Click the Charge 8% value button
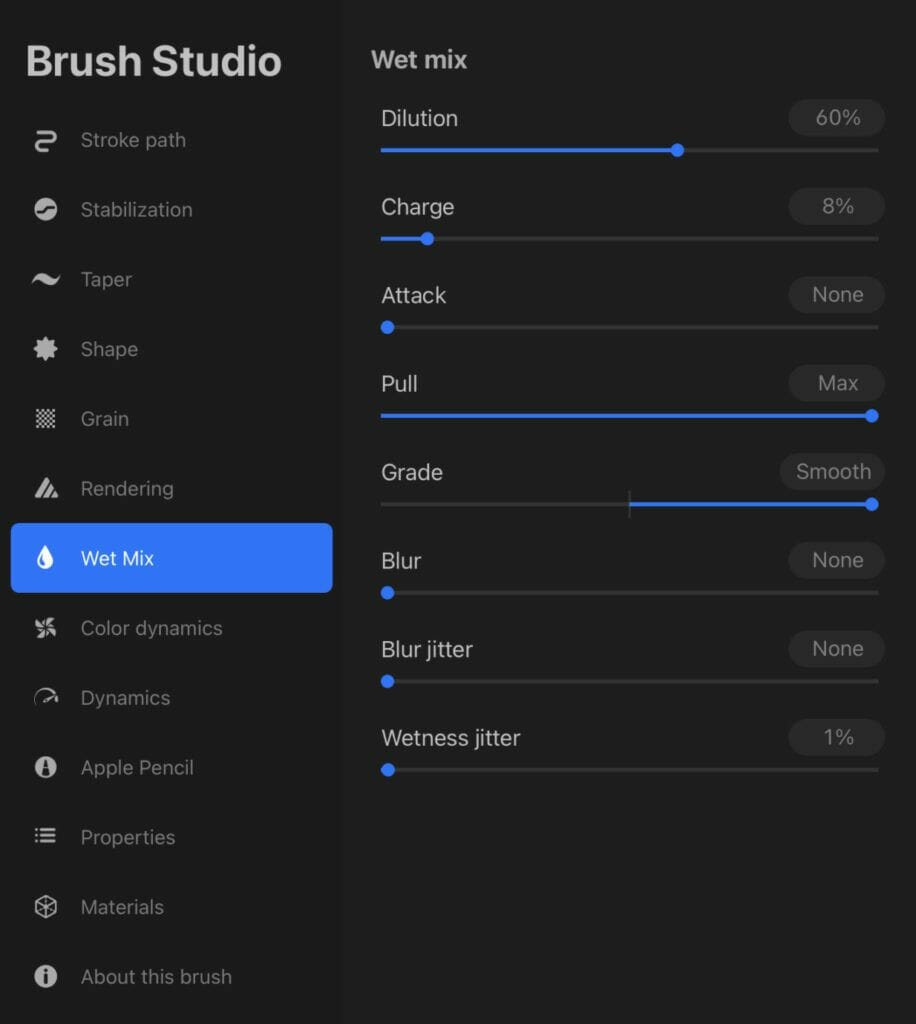Viewport: 916px width, 1024px height. tap(837, 206)
